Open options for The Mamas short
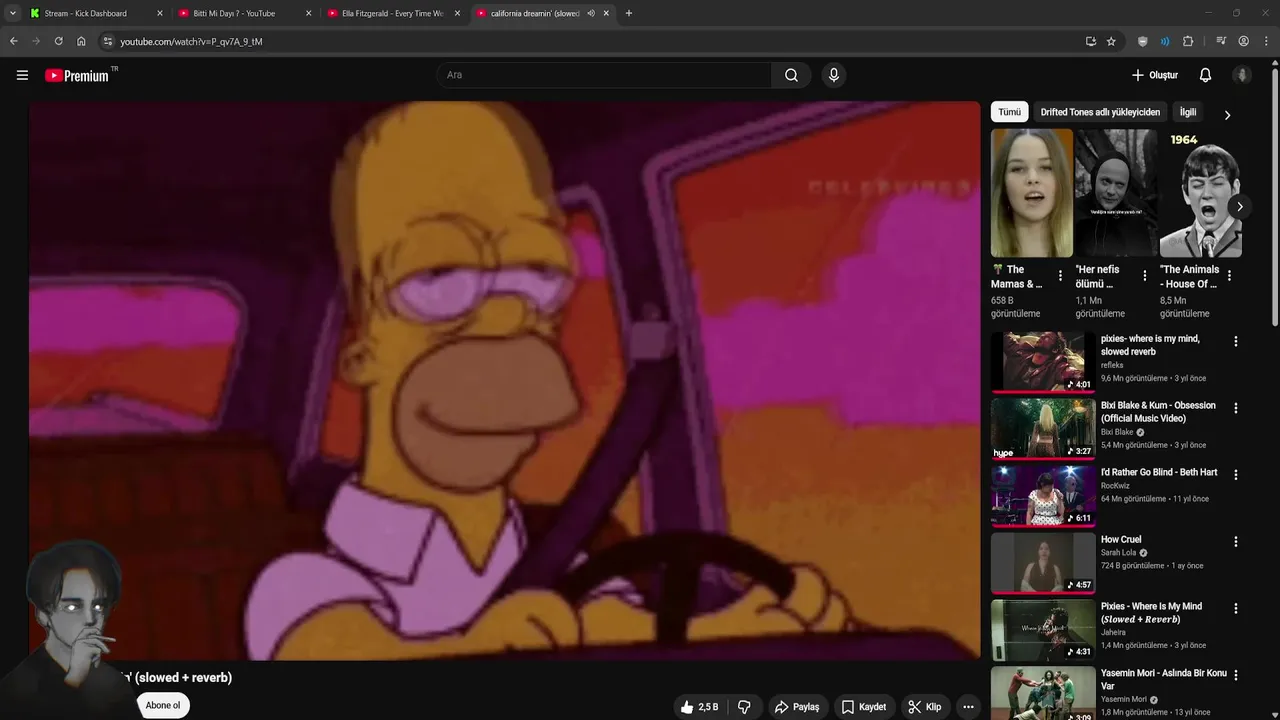 [x=1060, y=275]
